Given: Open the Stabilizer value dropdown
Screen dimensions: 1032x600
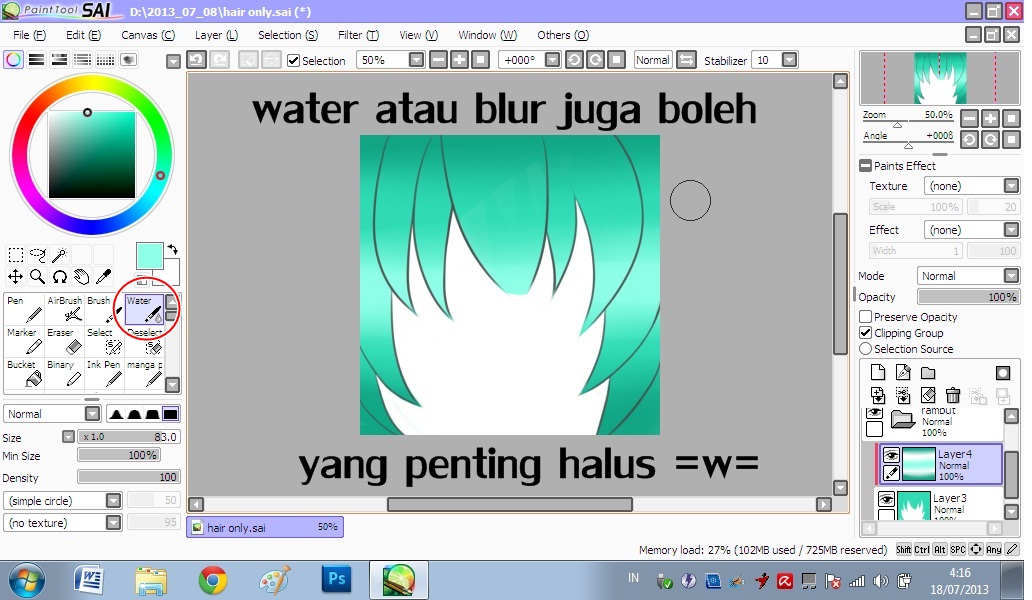Looking at the screenshot, I should coord(789,60).
